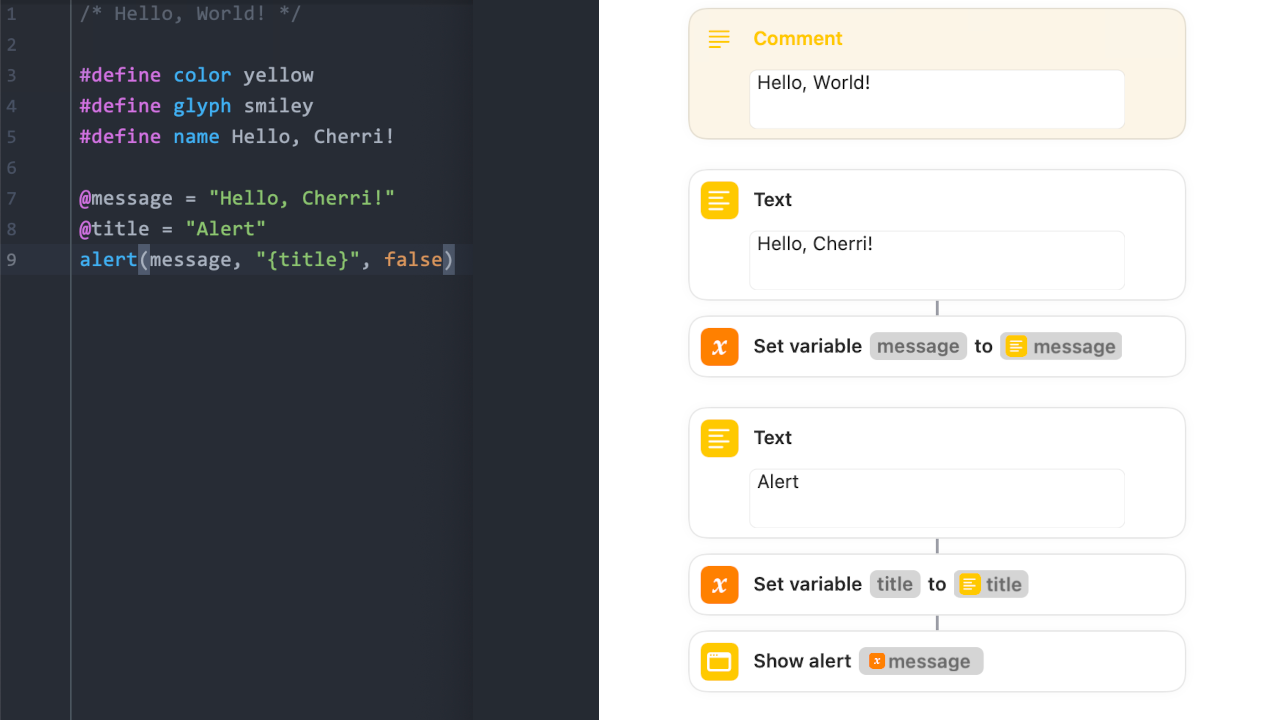The height and width of the screenshot is (720, 1280).
Task: Click the line number 1 in the editor gutter
Action: [11, 14]
